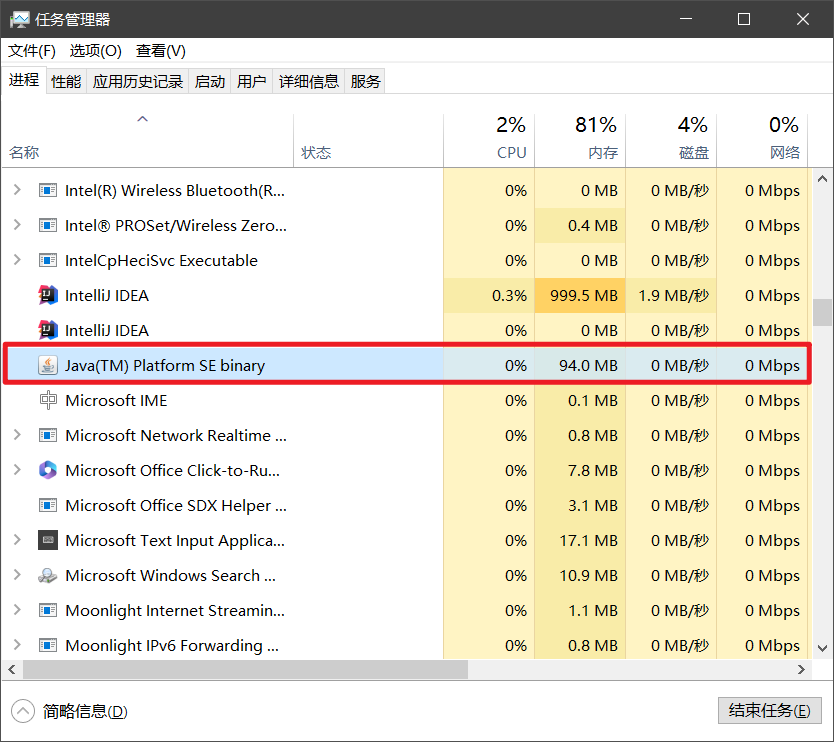Click 简略信息(D) to collapse details
Screen dimensions: 834x742
click(70, 711)
